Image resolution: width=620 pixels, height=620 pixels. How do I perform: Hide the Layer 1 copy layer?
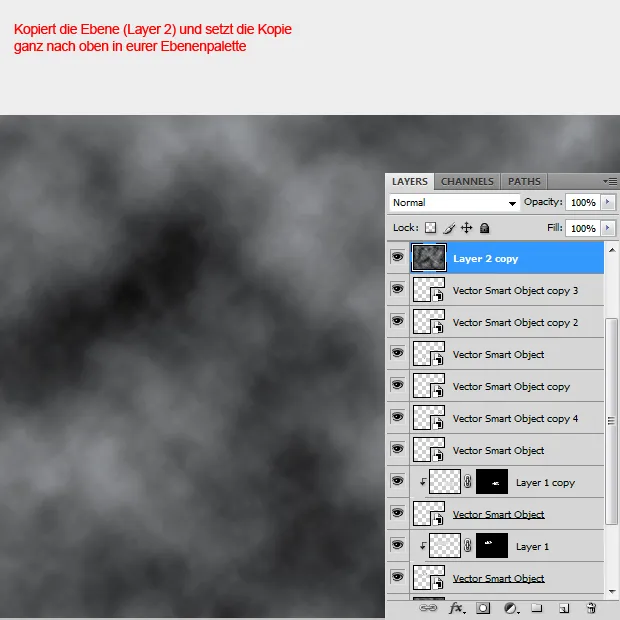(x=397, y=482)
